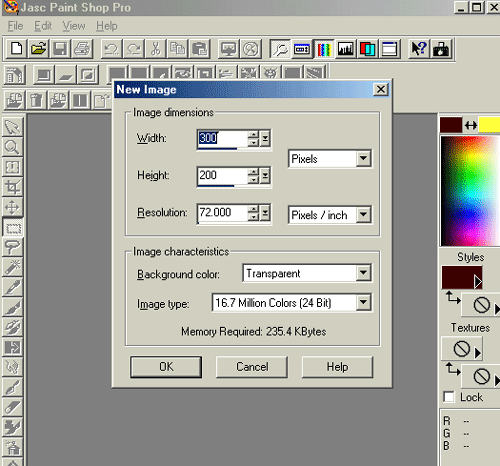Click the Save floppy disk icon
500x466 pixels.
pyautogui.click(x=60, y=49)
